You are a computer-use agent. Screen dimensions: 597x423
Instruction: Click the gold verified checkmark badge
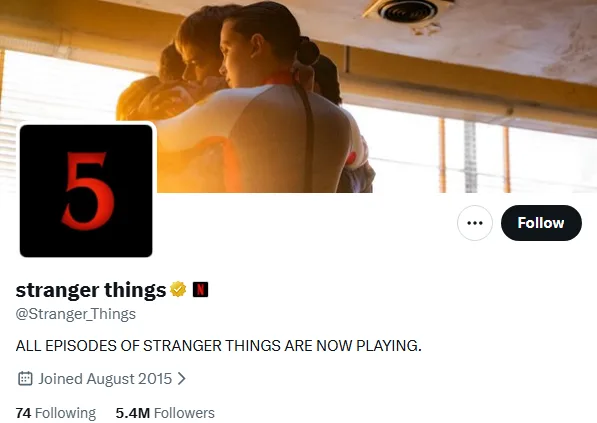[x=178, y=289]
